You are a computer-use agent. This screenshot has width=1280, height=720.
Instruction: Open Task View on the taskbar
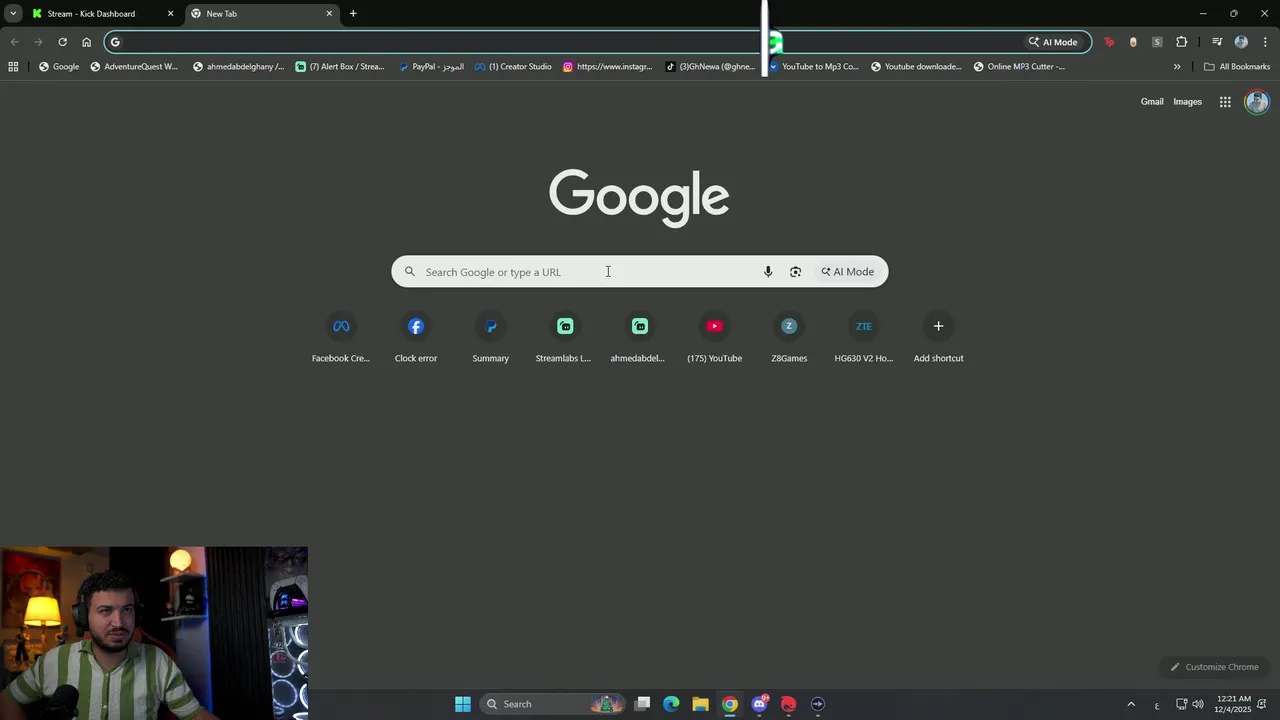pos(643,704)
